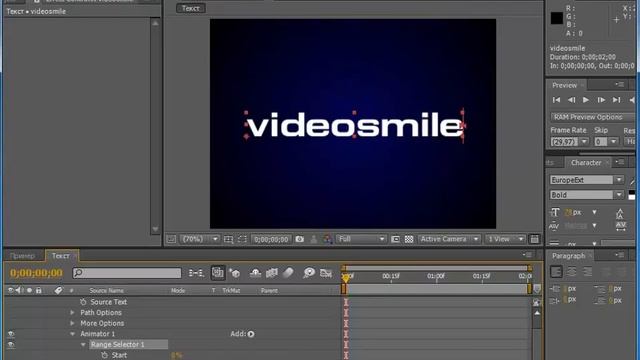Click the label tag column header icon
This screenshot has width=640, height=360.
58,290
